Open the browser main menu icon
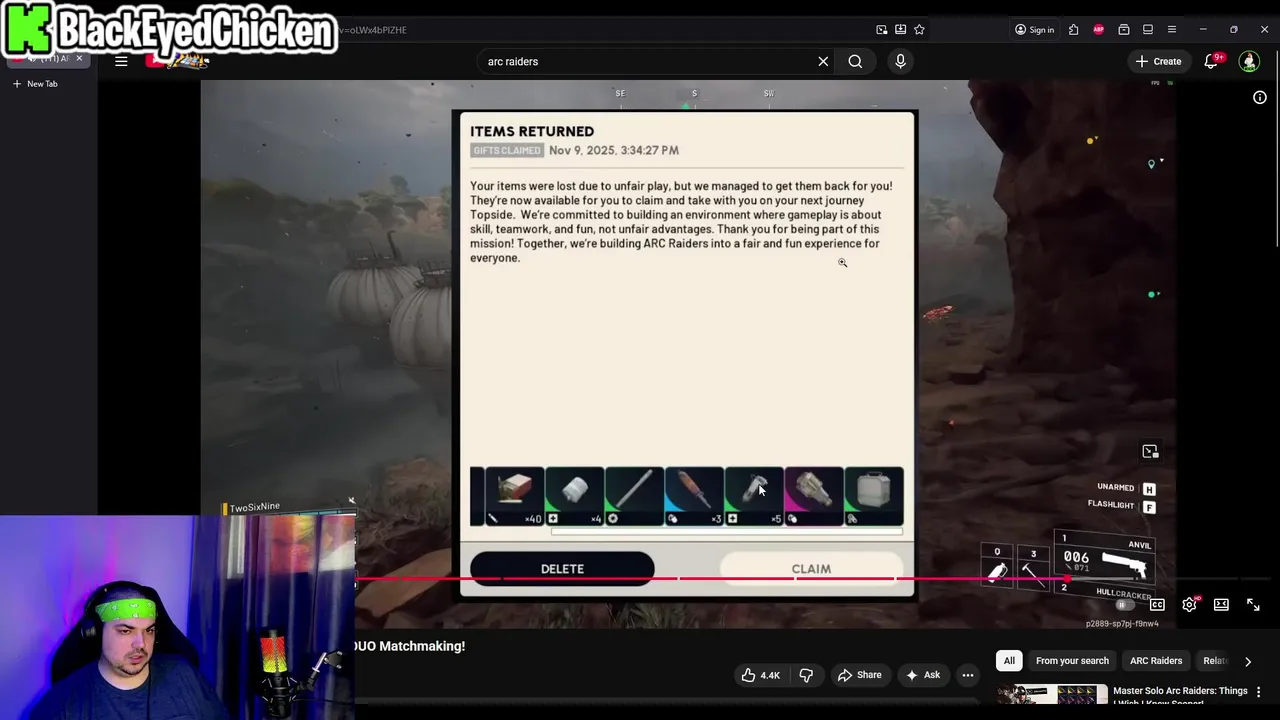 click(x=1172, y=30)
